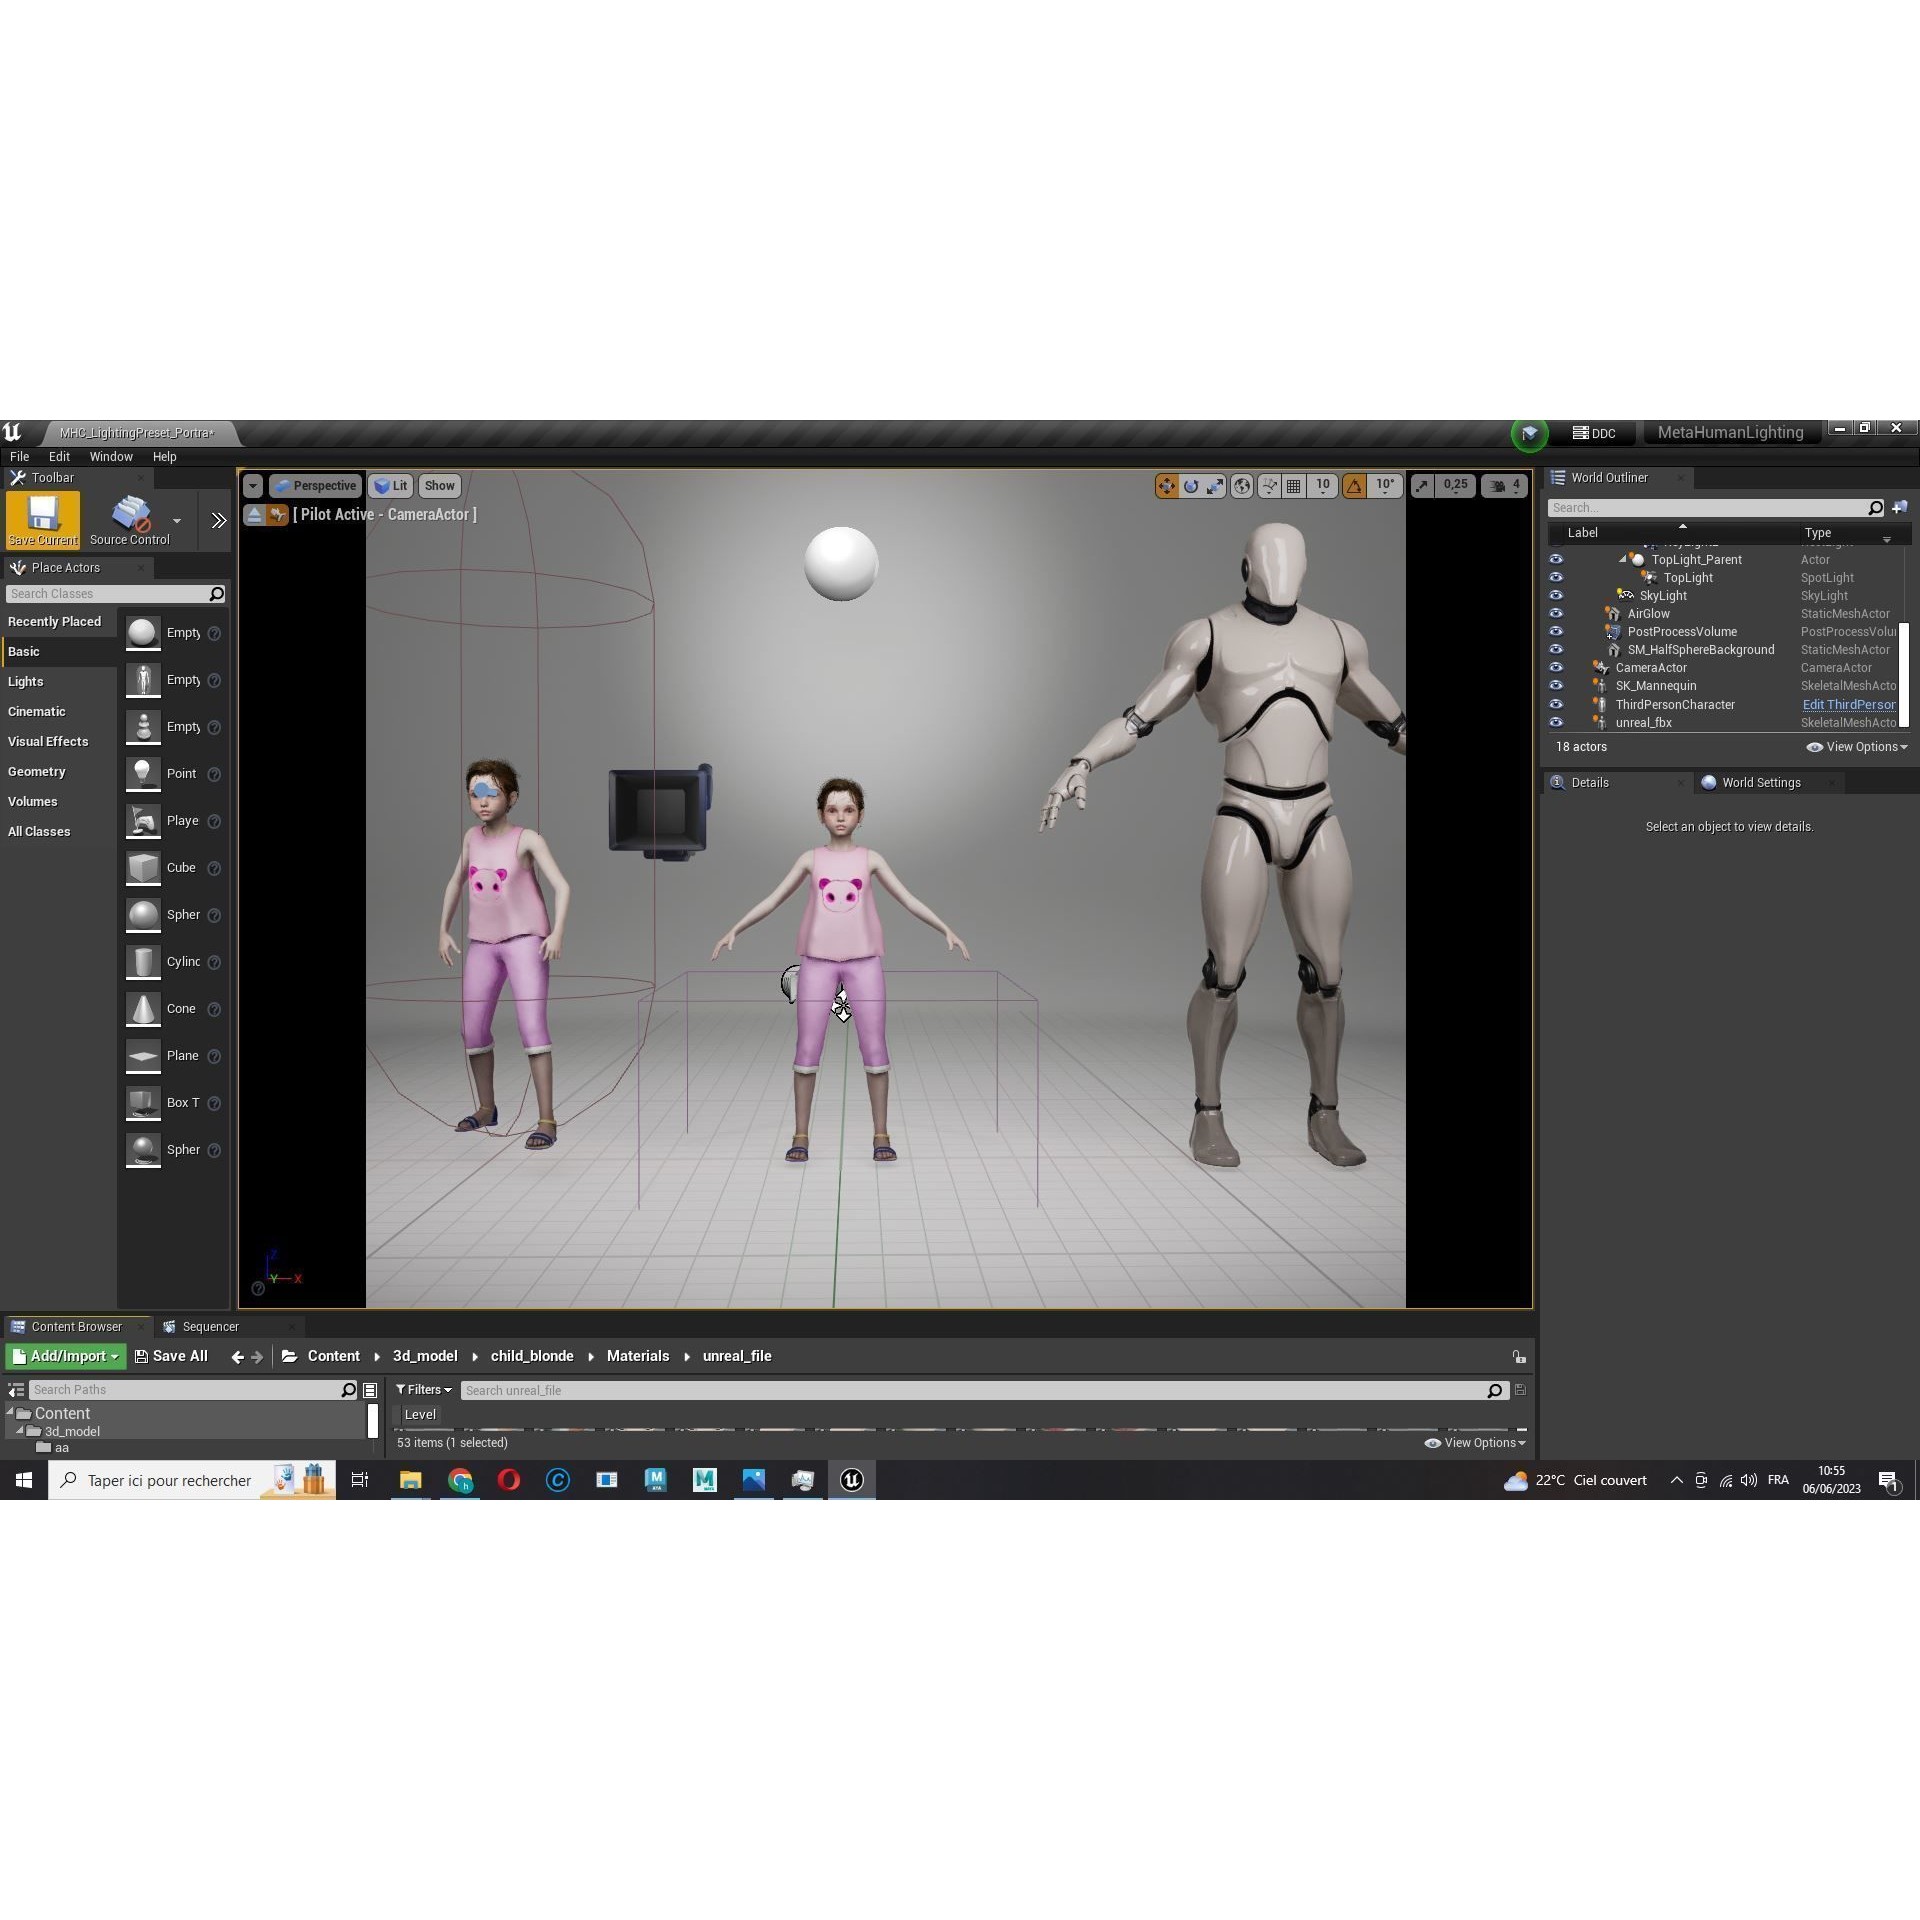Image resolution: width=1920 pixels, height=1920 pixels.
Task: Click the snap to grid icon
Action: [x=1294, y=486]
